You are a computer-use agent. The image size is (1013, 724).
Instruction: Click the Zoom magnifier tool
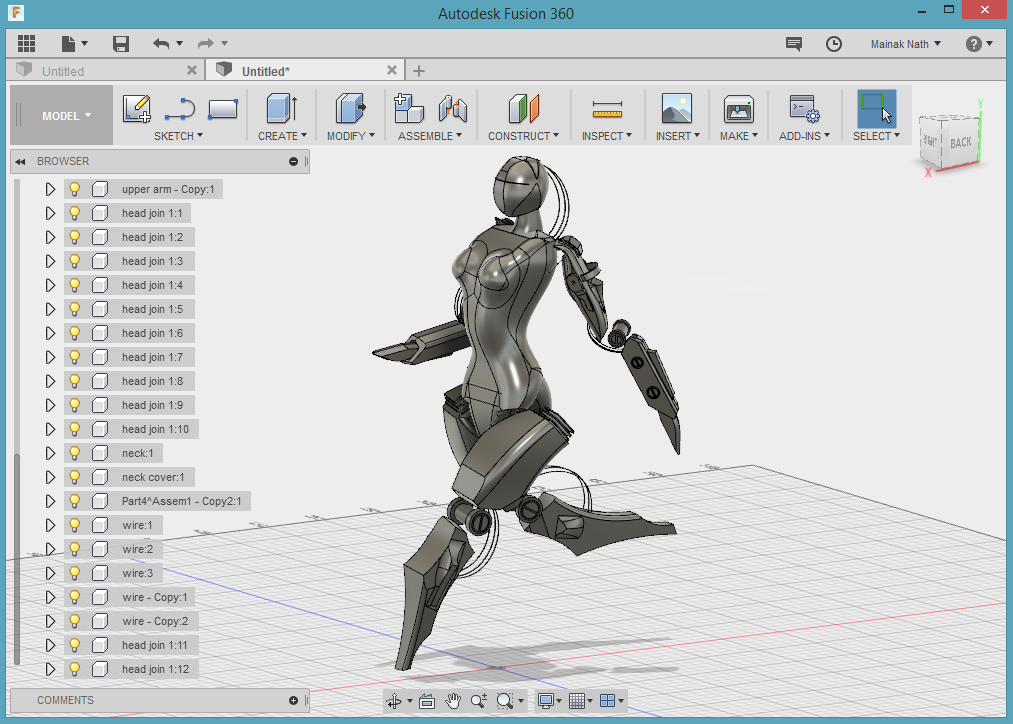pos(479,701)
